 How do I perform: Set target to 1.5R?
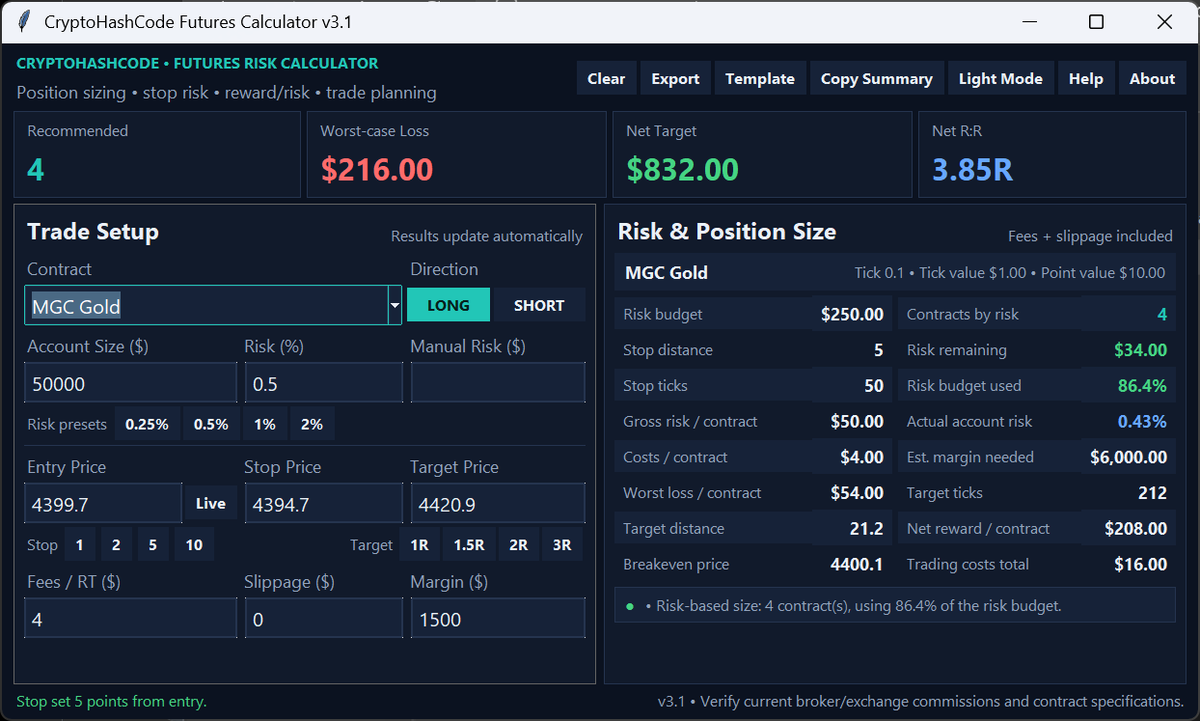469,545
